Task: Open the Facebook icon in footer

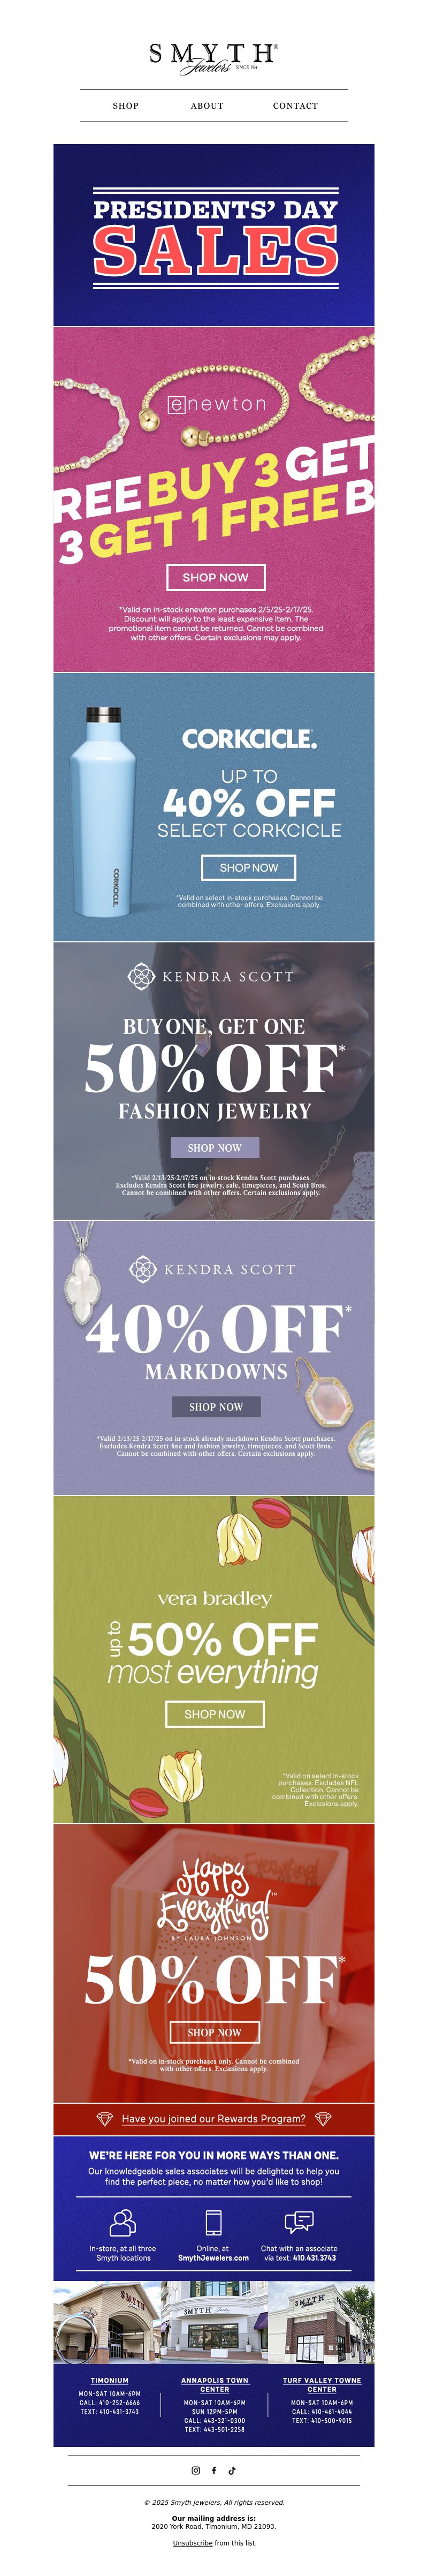Action: point(214,2470)
